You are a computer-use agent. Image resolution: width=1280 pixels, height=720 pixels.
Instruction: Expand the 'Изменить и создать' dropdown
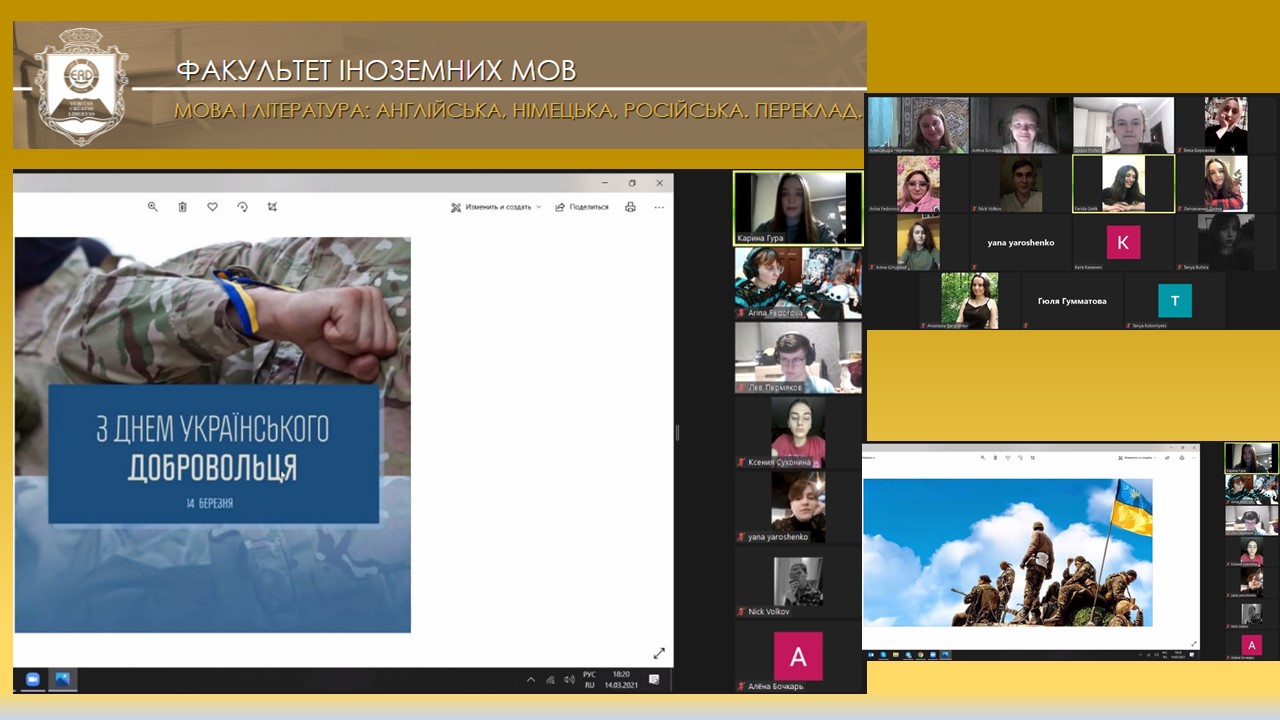point(496,207)
